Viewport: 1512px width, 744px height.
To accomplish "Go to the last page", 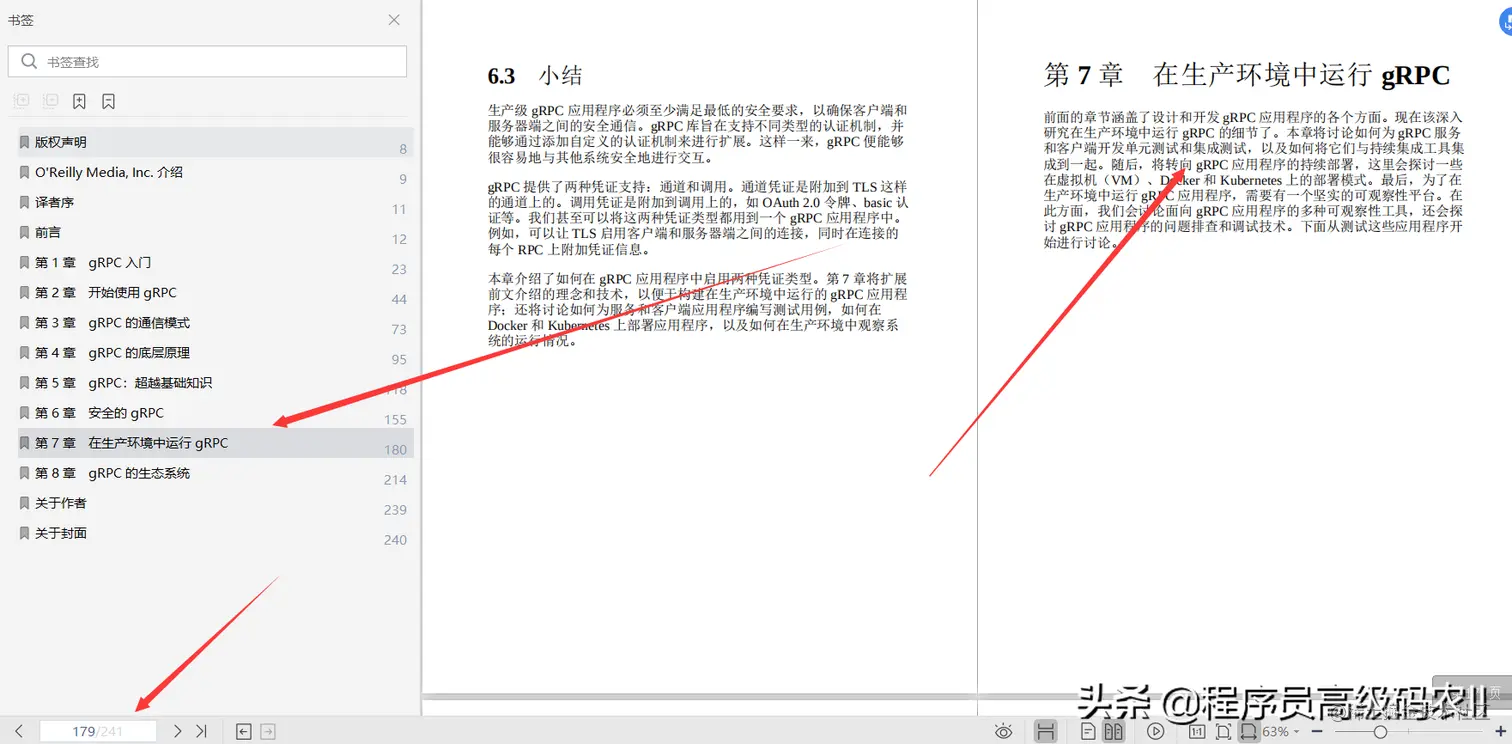I will 201,730.
